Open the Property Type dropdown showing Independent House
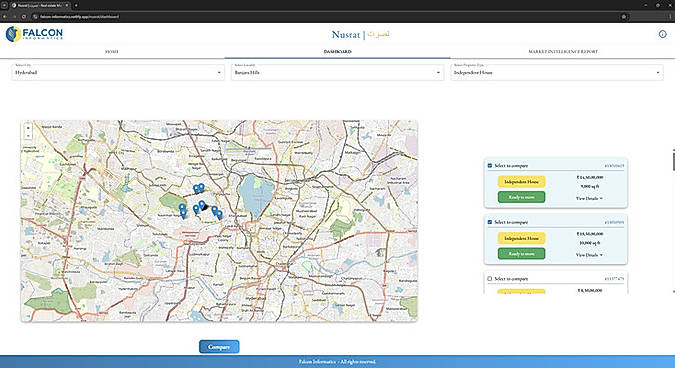675x368 pixels. [x=557, y=72]
